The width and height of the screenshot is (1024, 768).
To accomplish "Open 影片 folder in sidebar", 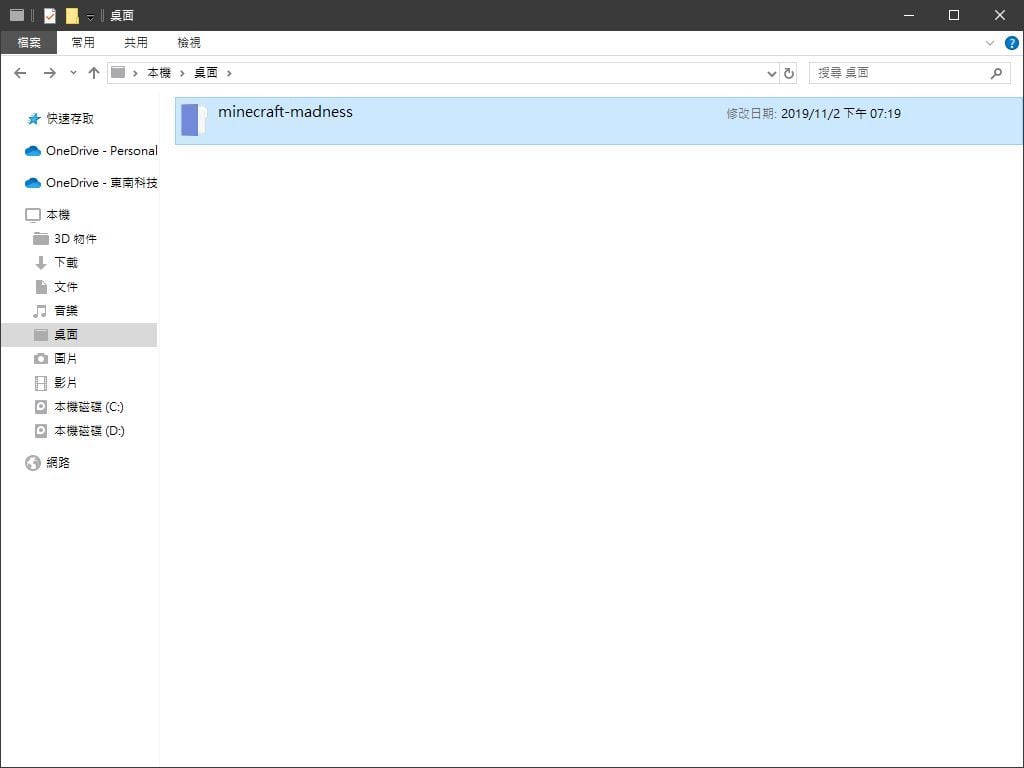I will pos(66,383).
